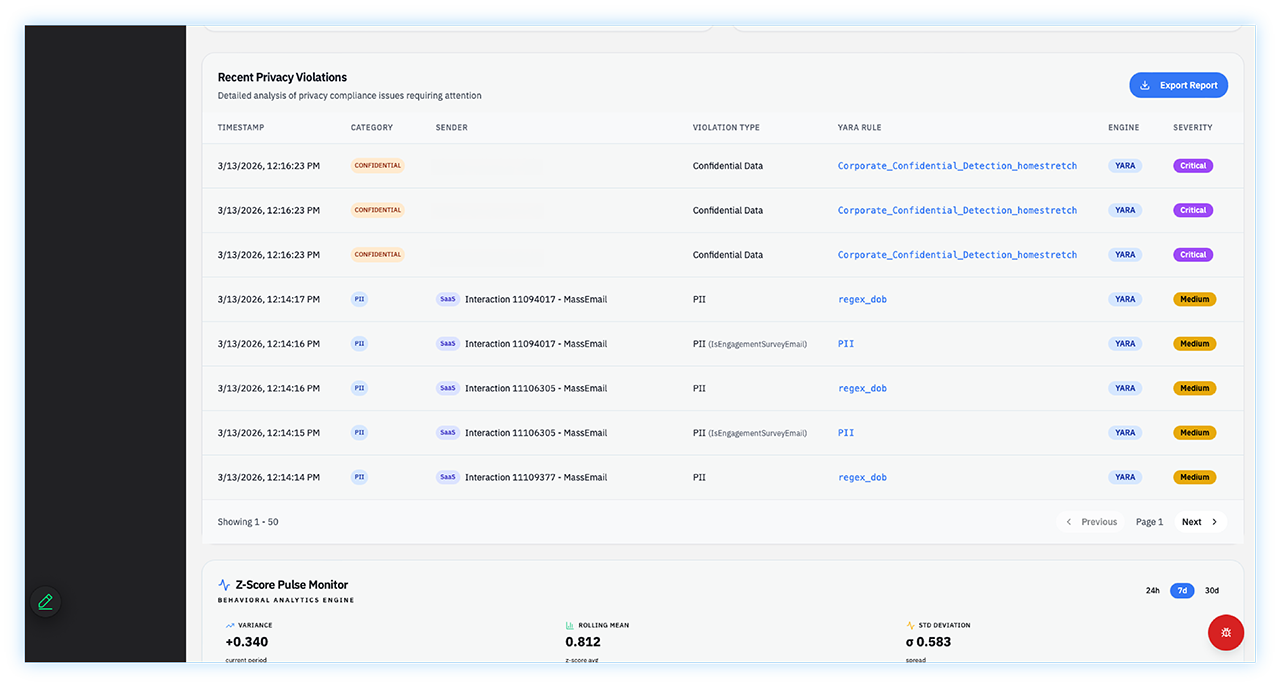
Task: Click the Z-Score Pulse Monitor pulse icon
Action: [224, 585]
